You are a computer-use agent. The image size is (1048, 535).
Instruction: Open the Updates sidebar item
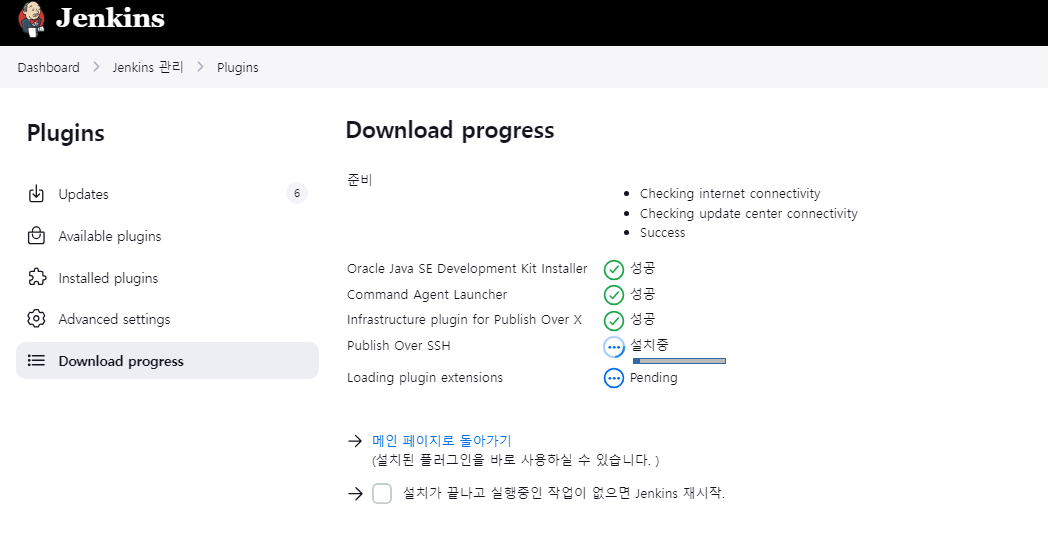point(167,194)
